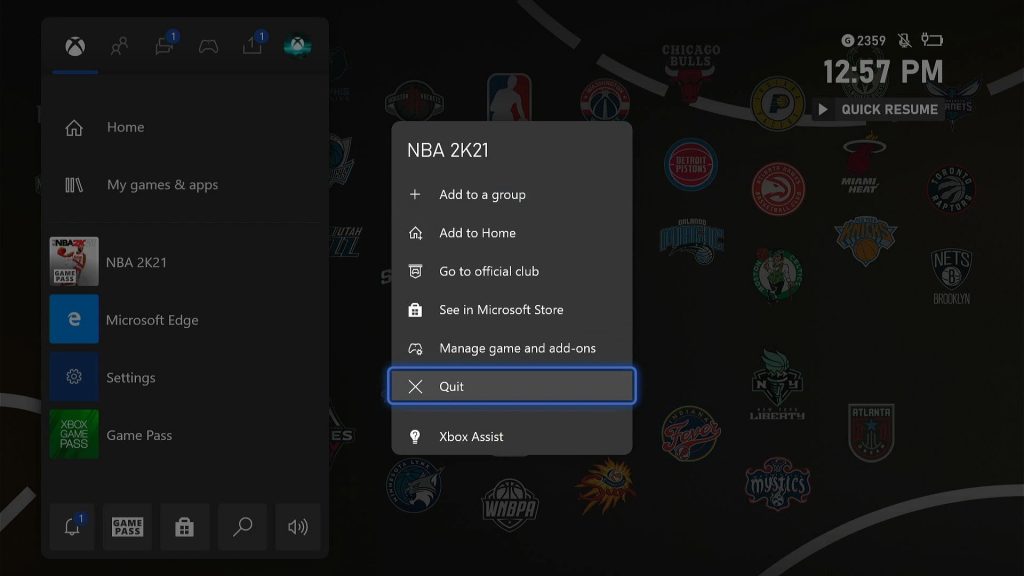Open the Capture & share tab
The image size is (1024, 576).
click(253, 45)
